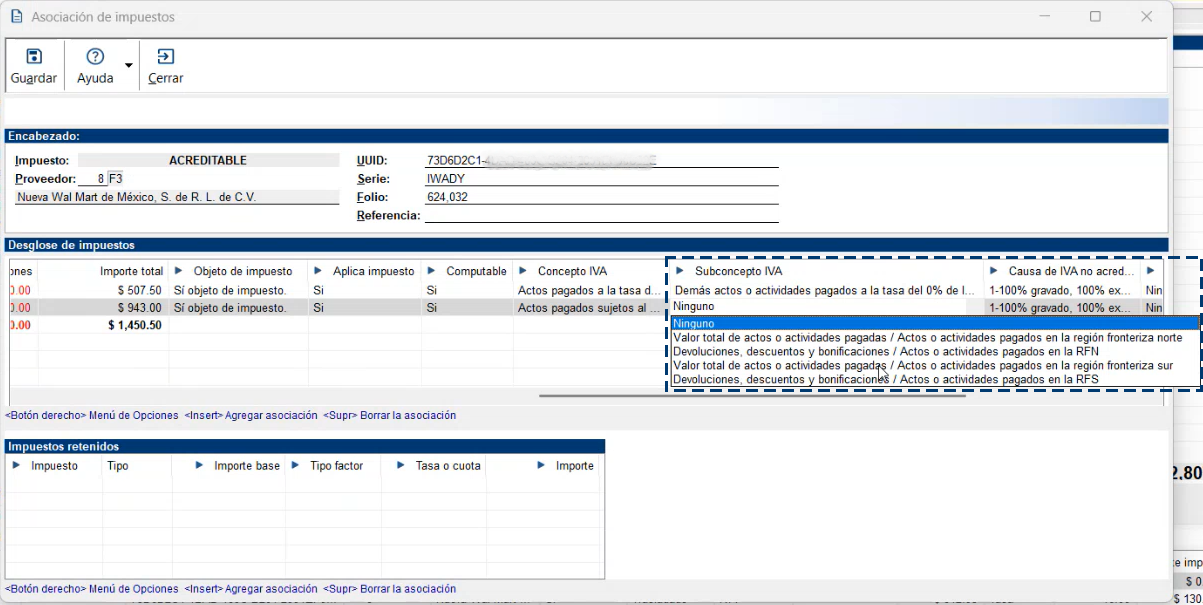Click the Concepto IVA column header arrow
The width and height of the screenshot is (1203, 605).
(523, 271)
